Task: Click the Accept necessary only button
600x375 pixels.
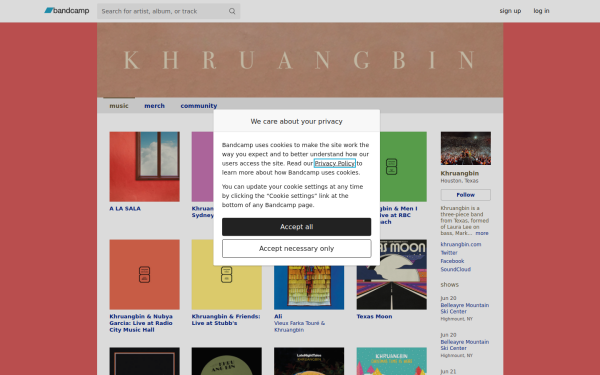Action: click(x=297, y=249)
